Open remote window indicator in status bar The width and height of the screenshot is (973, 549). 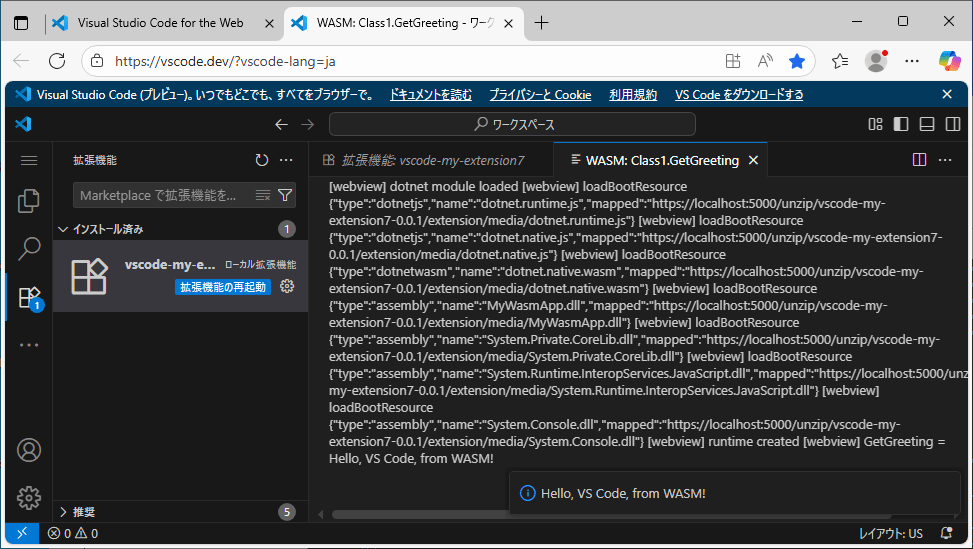(22, 533)
